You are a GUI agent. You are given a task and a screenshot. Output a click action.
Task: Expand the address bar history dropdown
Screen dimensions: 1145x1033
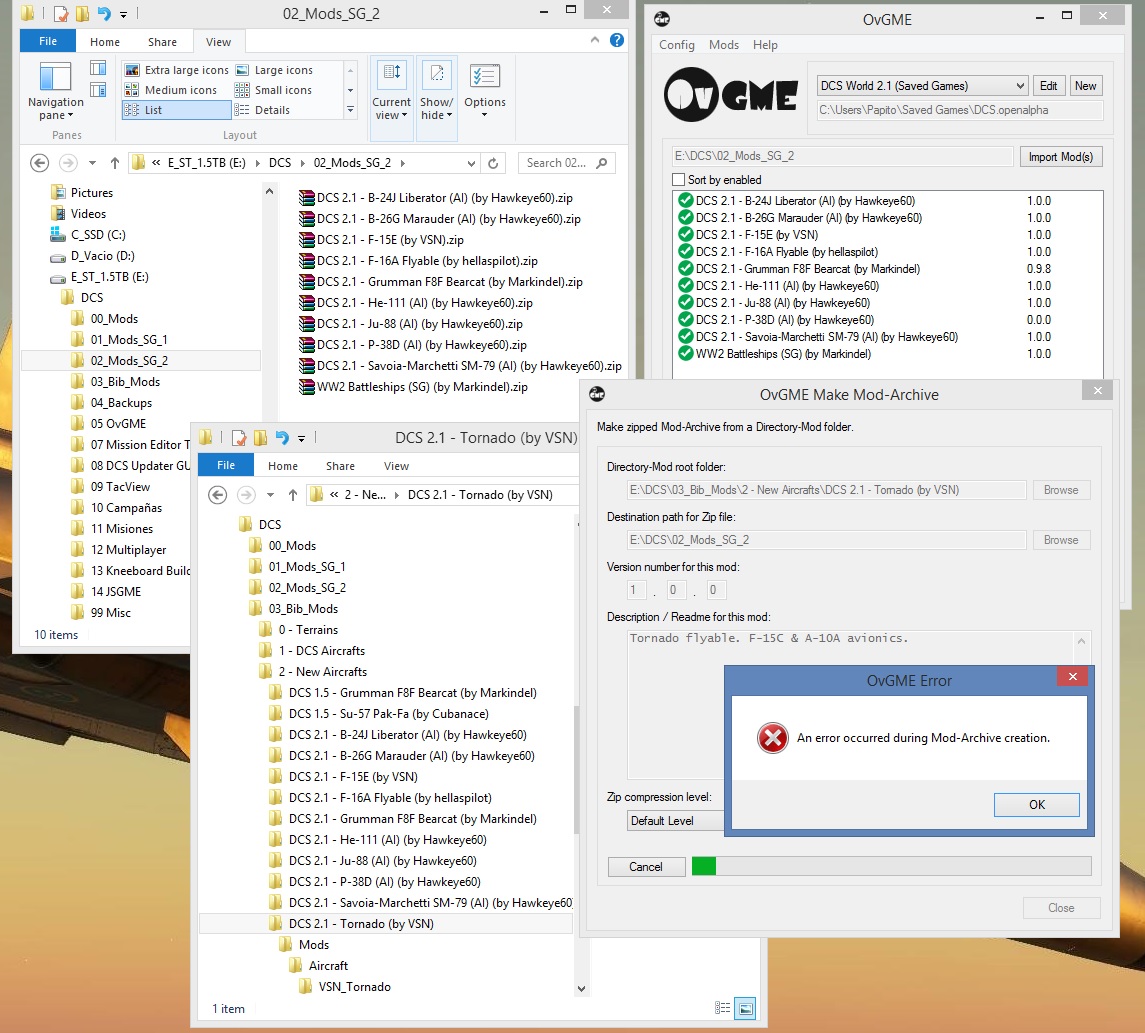(471, 163)
